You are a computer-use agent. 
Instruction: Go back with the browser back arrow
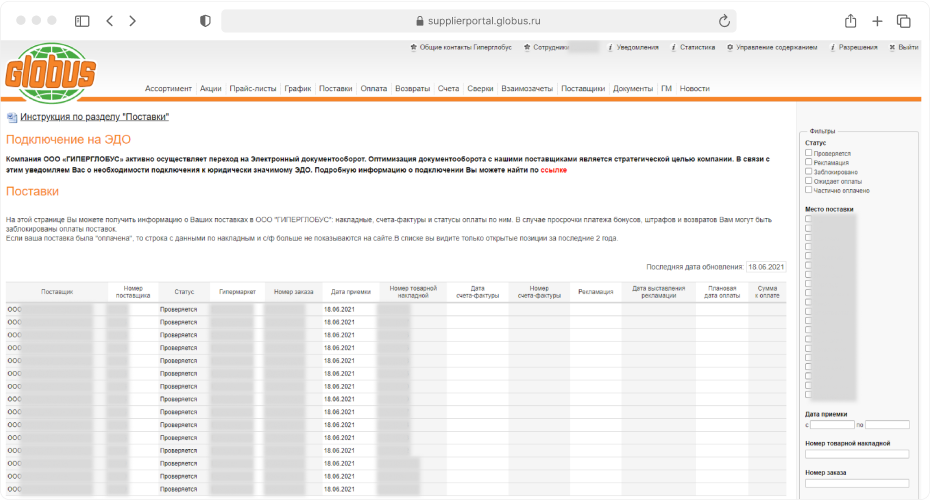pos(110,21)
